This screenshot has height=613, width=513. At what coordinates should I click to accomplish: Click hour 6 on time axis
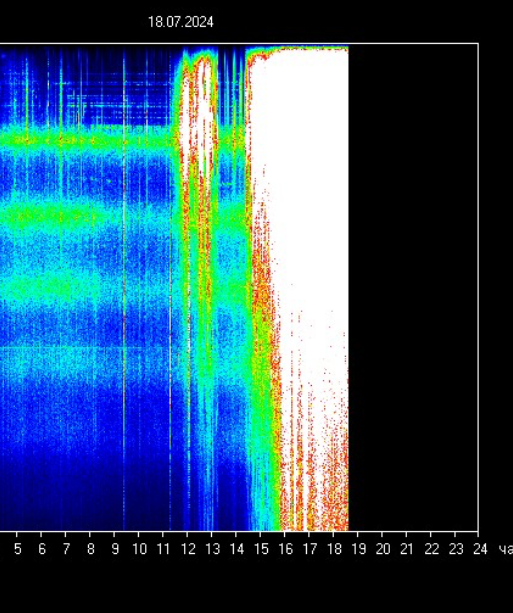point(42,549)
